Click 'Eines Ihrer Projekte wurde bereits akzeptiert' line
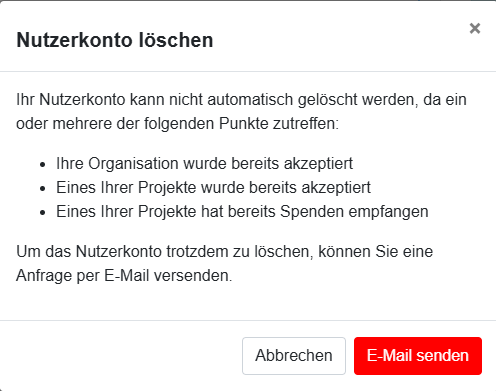 coord(213,187)
